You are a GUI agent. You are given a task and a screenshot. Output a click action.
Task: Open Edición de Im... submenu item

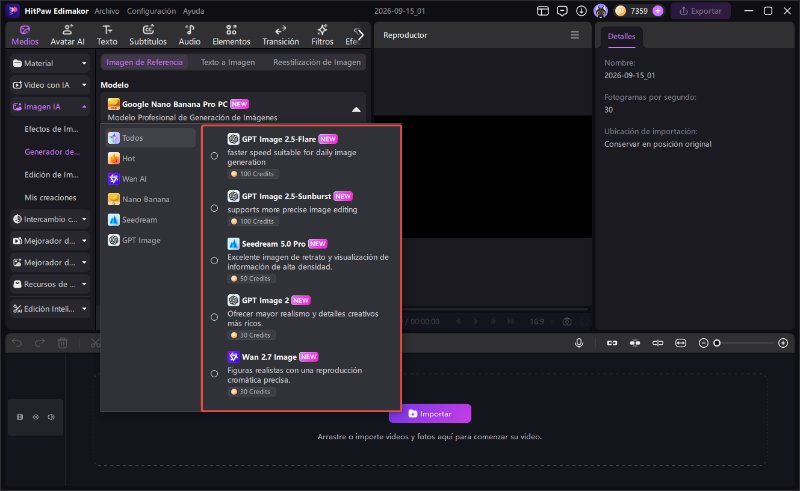pos(51,175)
